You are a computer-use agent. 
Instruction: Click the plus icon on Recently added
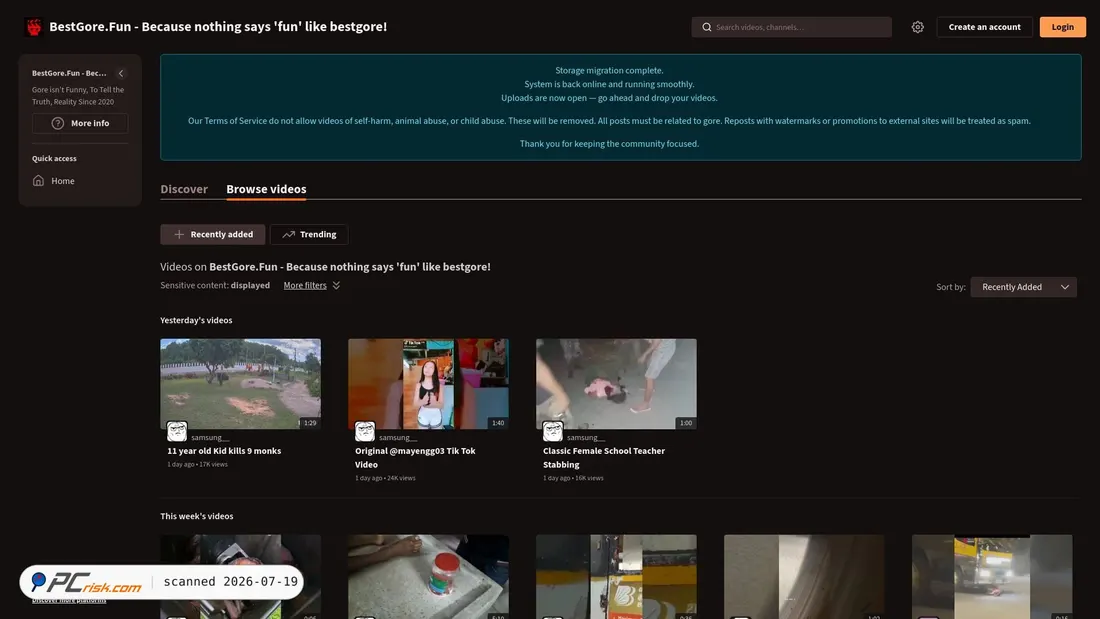click(179, 234)
